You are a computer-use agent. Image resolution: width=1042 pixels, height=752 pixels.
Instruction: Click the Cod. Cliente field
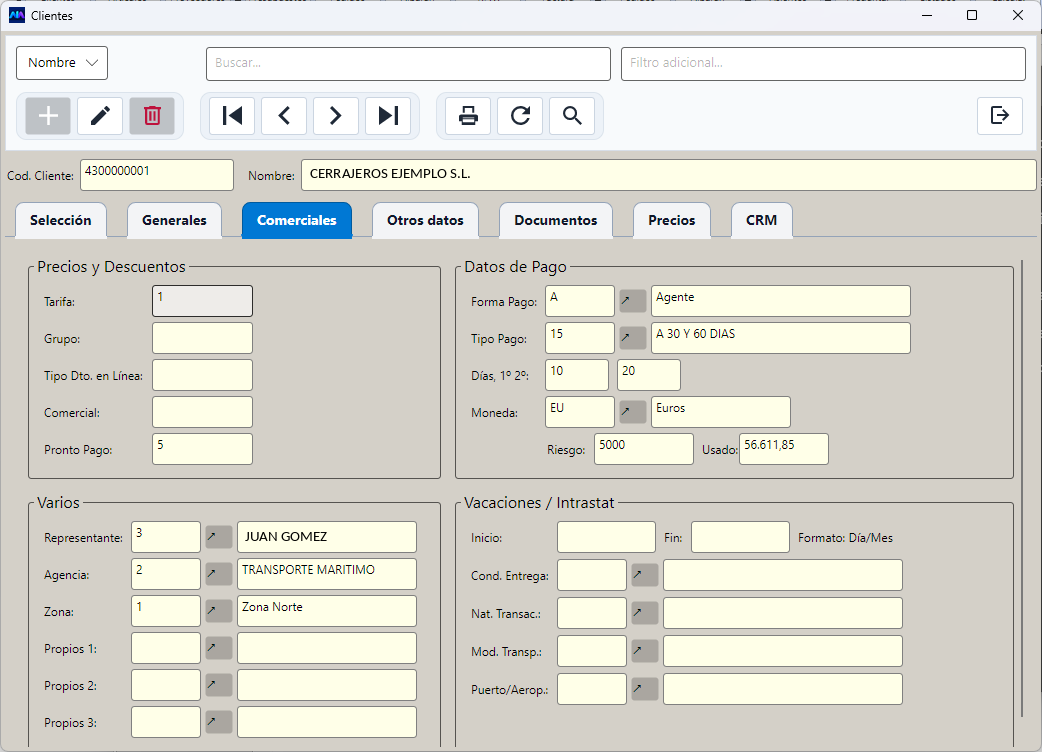click(x=157, y=175)
